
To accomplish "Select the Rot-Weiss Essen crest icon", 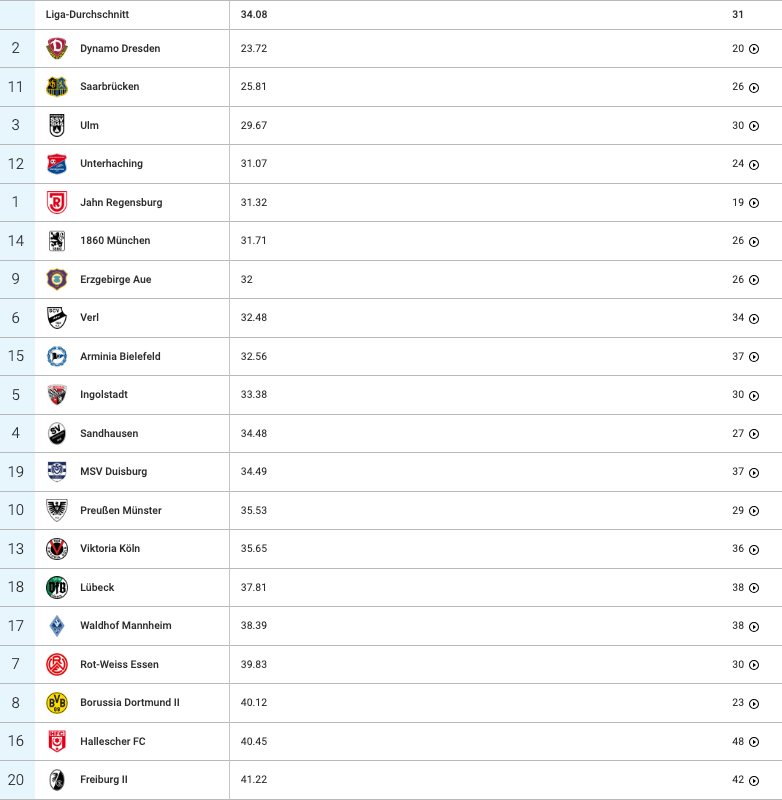I will click(57, 664).
